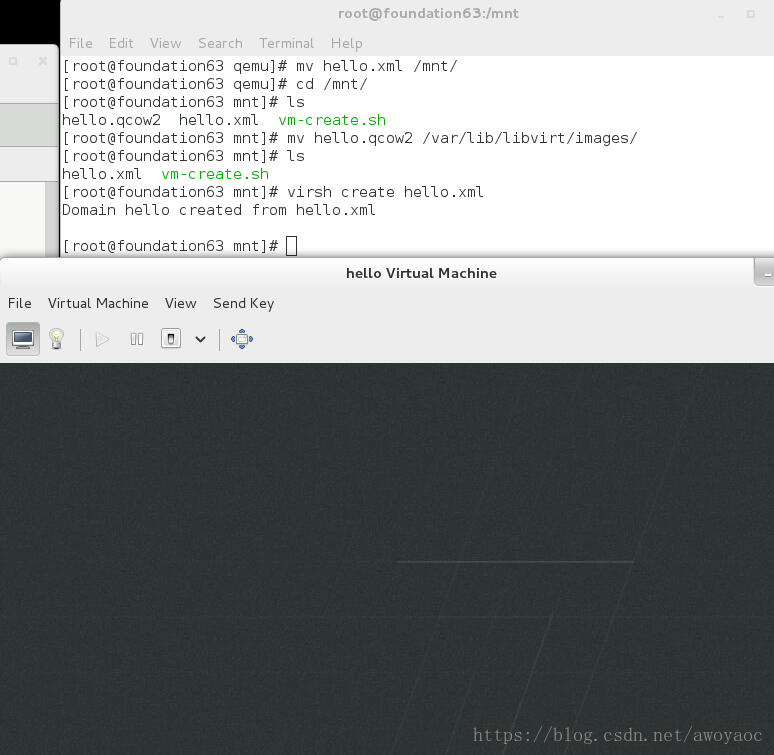Minimize the terminal window

721,15
